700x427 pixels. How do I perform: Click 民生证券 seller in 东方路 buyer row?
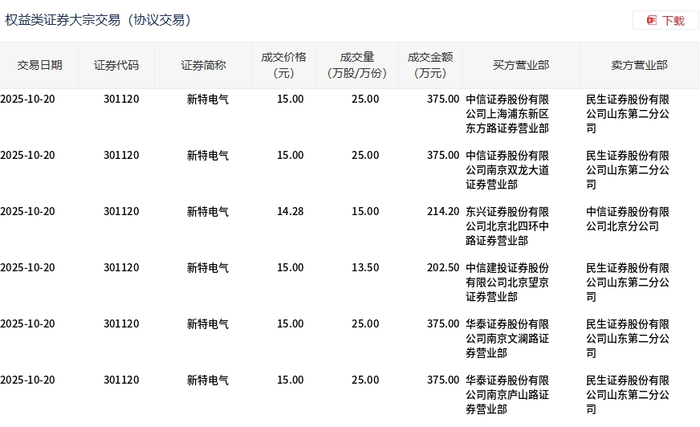628,114
